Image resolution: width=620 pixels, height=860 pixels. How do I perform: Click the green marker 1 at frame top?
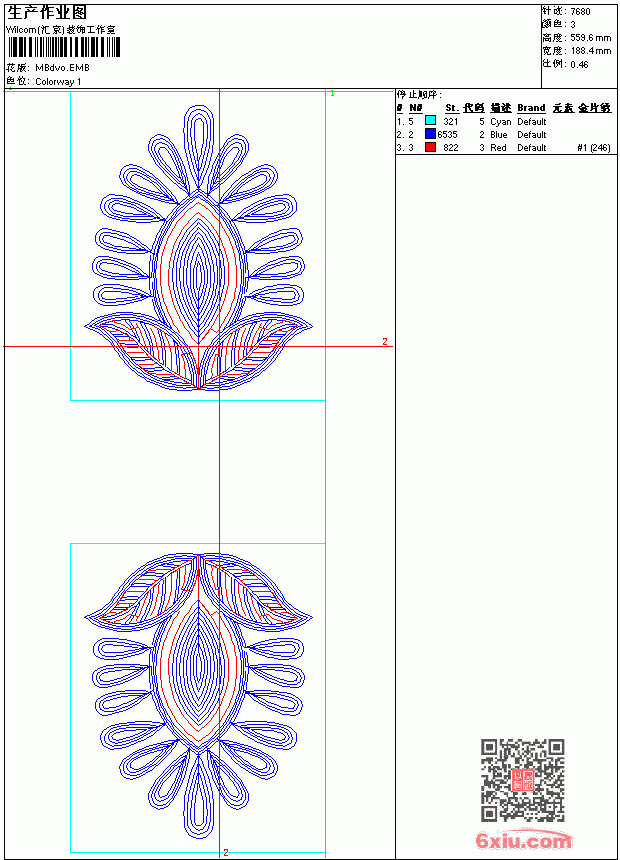[x=332, y=94]
